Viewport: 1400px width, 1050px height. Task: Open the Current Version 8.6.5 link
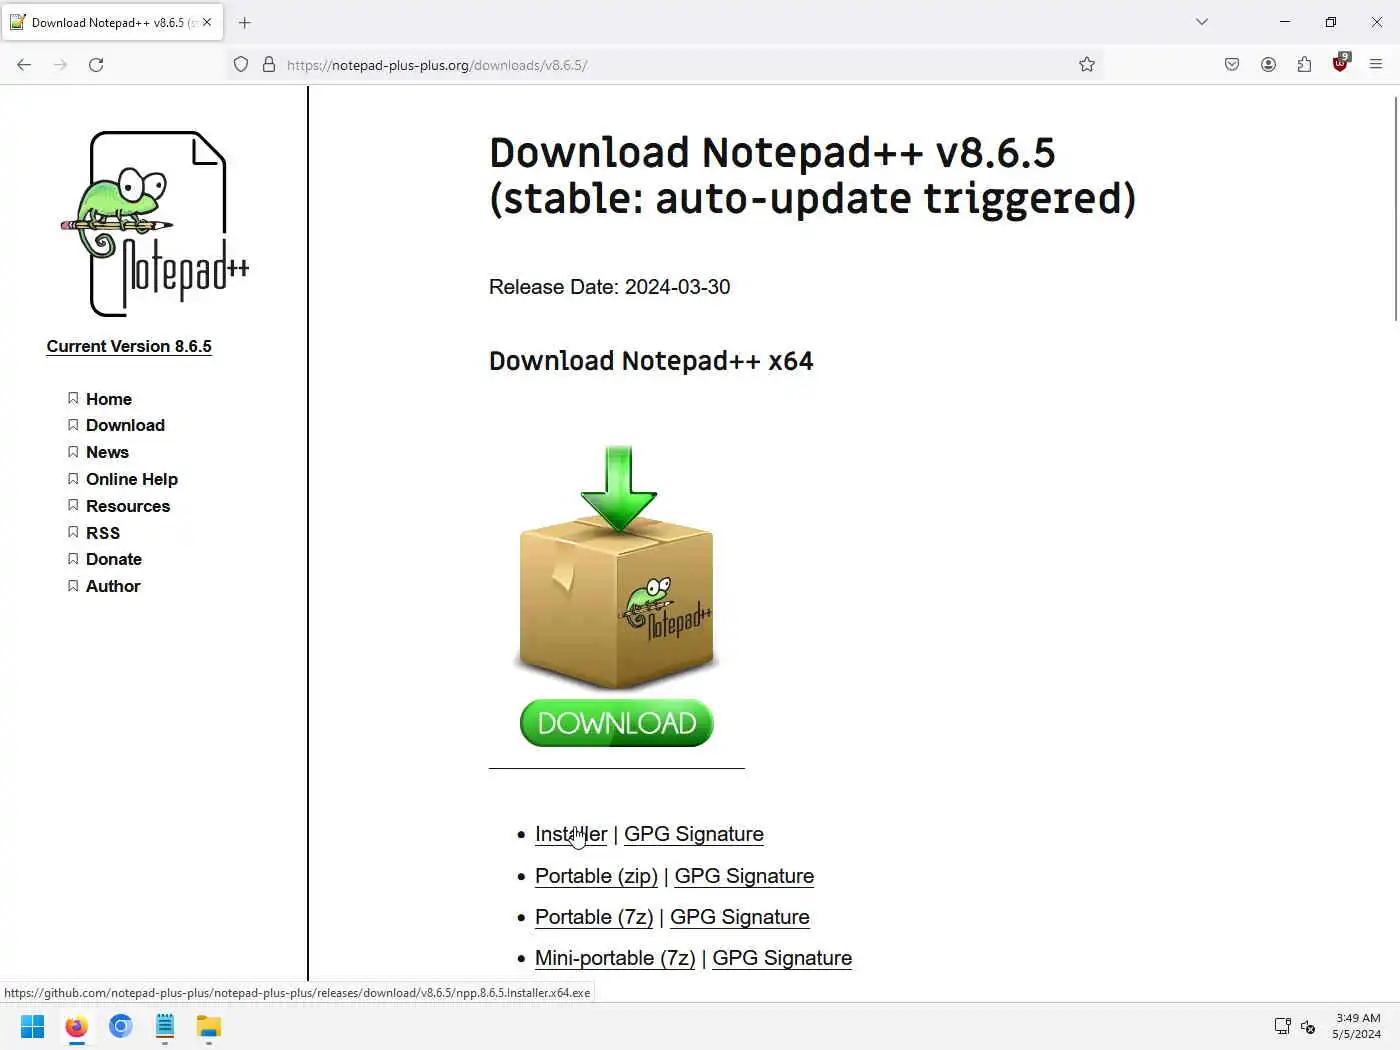tap(129, 346)
